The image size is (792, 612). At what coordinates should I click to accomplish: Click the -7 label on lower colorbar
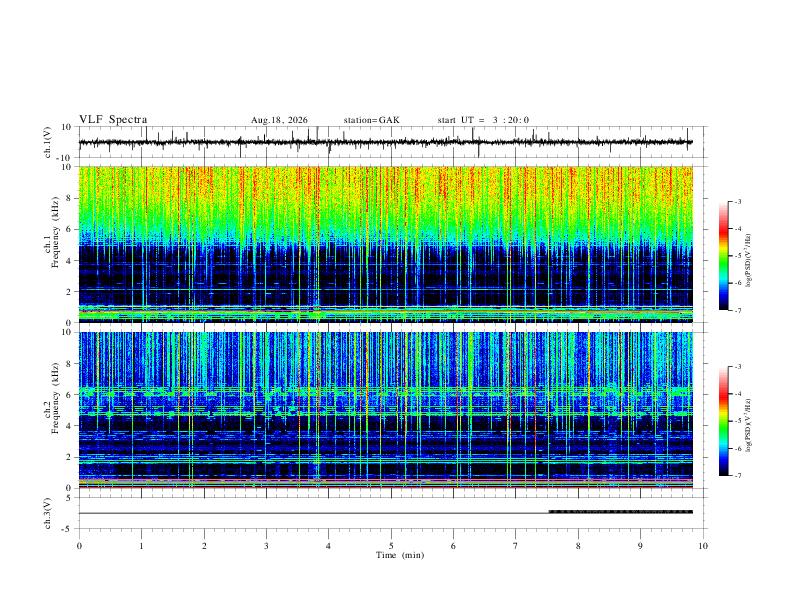737,476
